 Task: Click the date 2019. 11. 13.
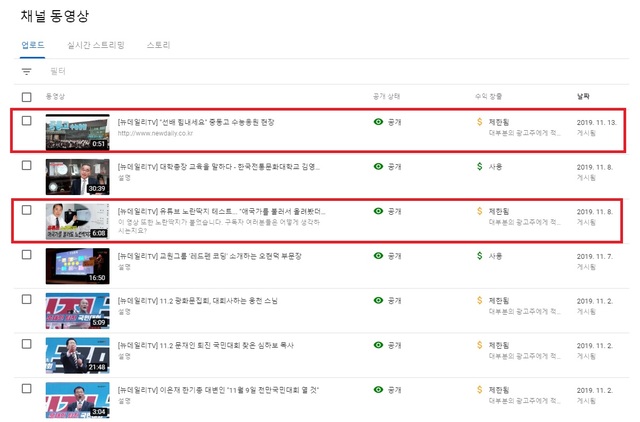[597, 122]
